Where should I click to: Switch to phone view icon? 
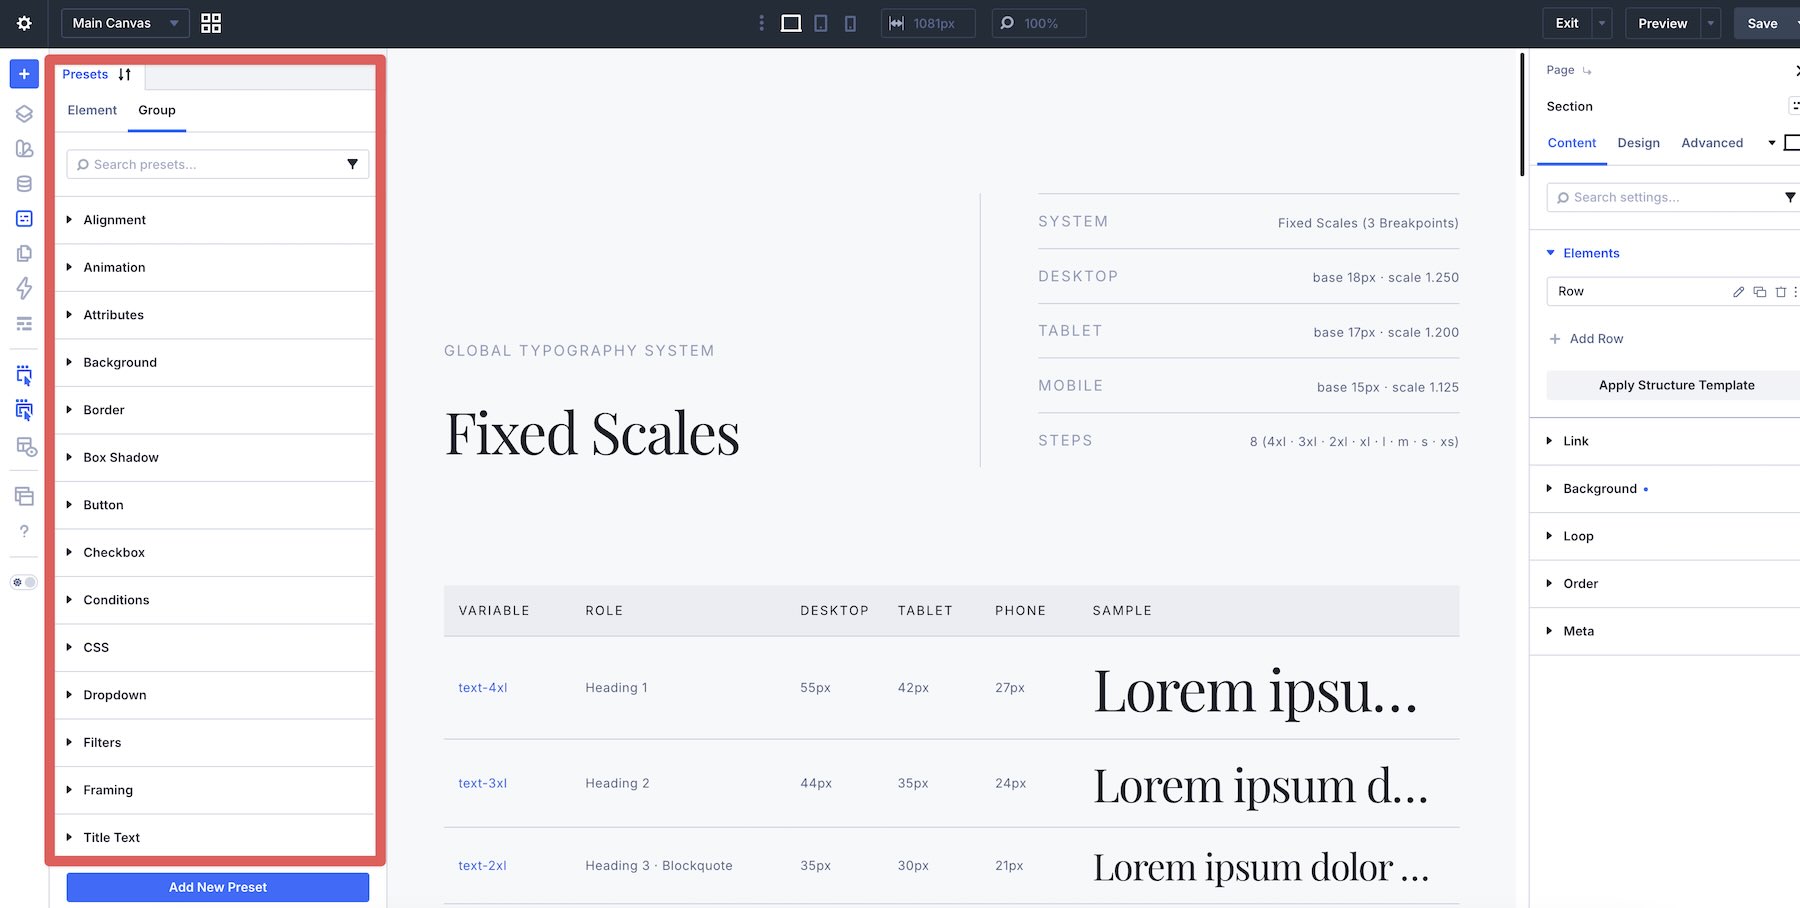[x=850, y=23]
